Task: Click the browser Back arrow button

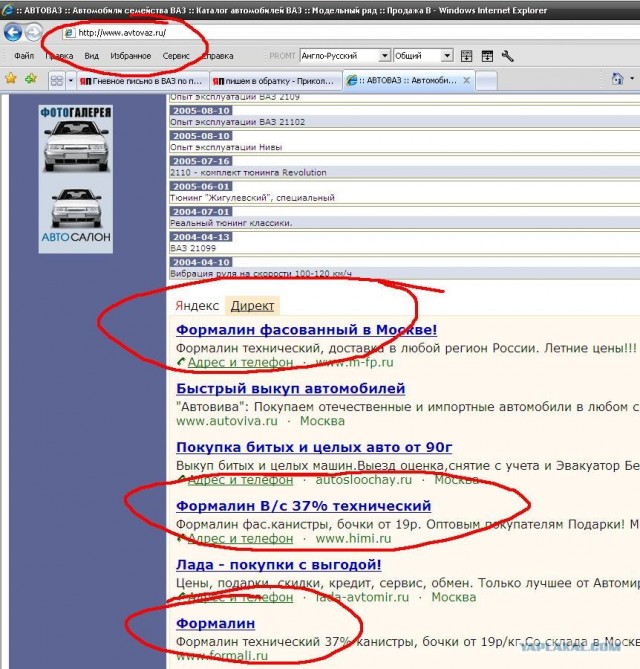Action: click(12, 32)
